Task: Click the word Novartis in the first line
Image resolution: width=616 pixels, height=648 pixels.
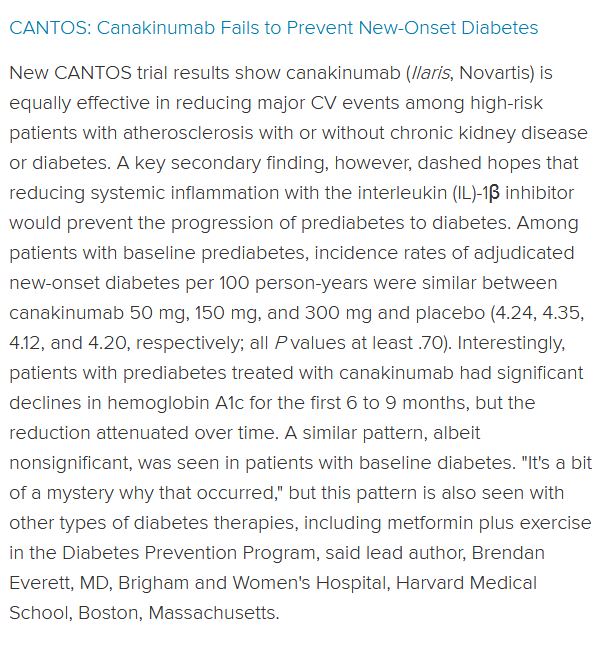Action: 491,73
